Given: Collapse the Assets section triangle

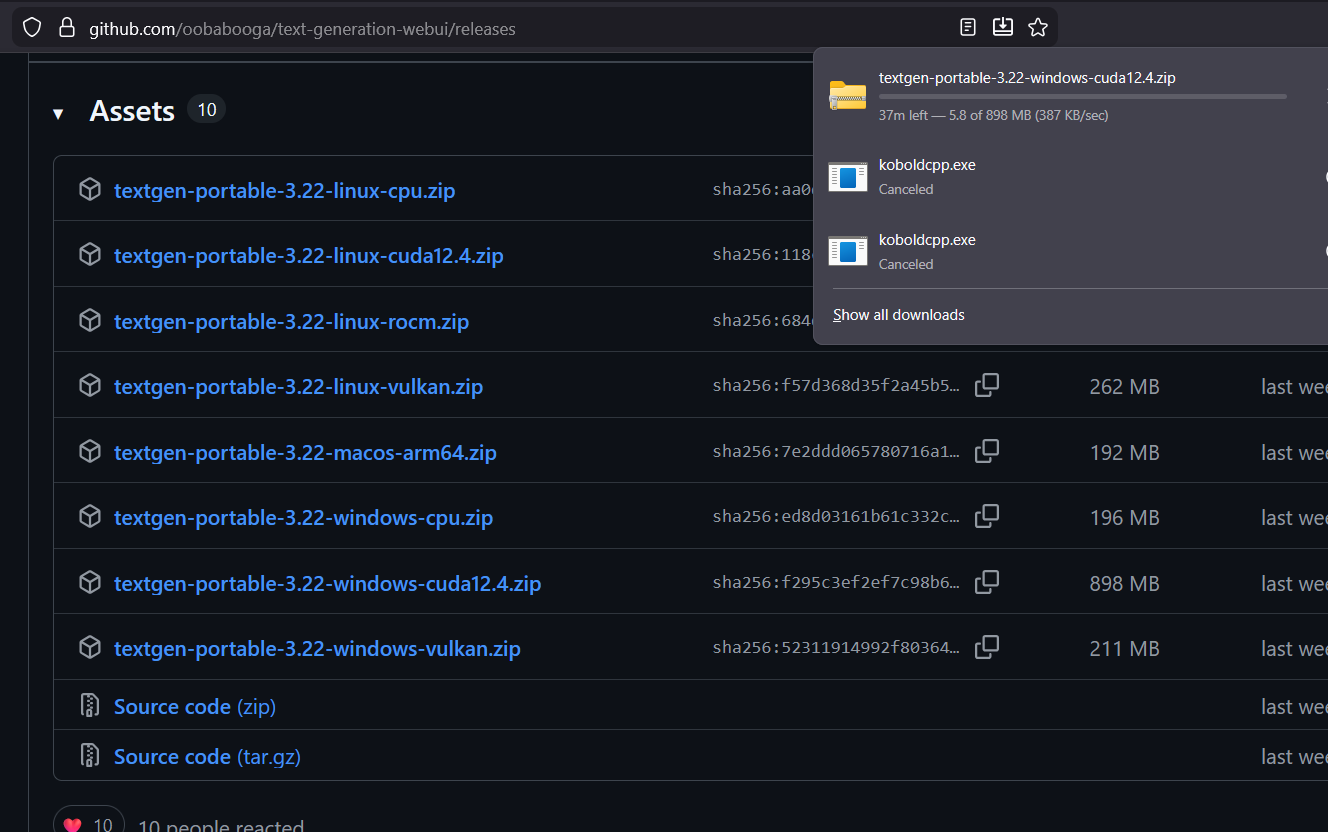Looking at the screenshot, I should [58, 114].
